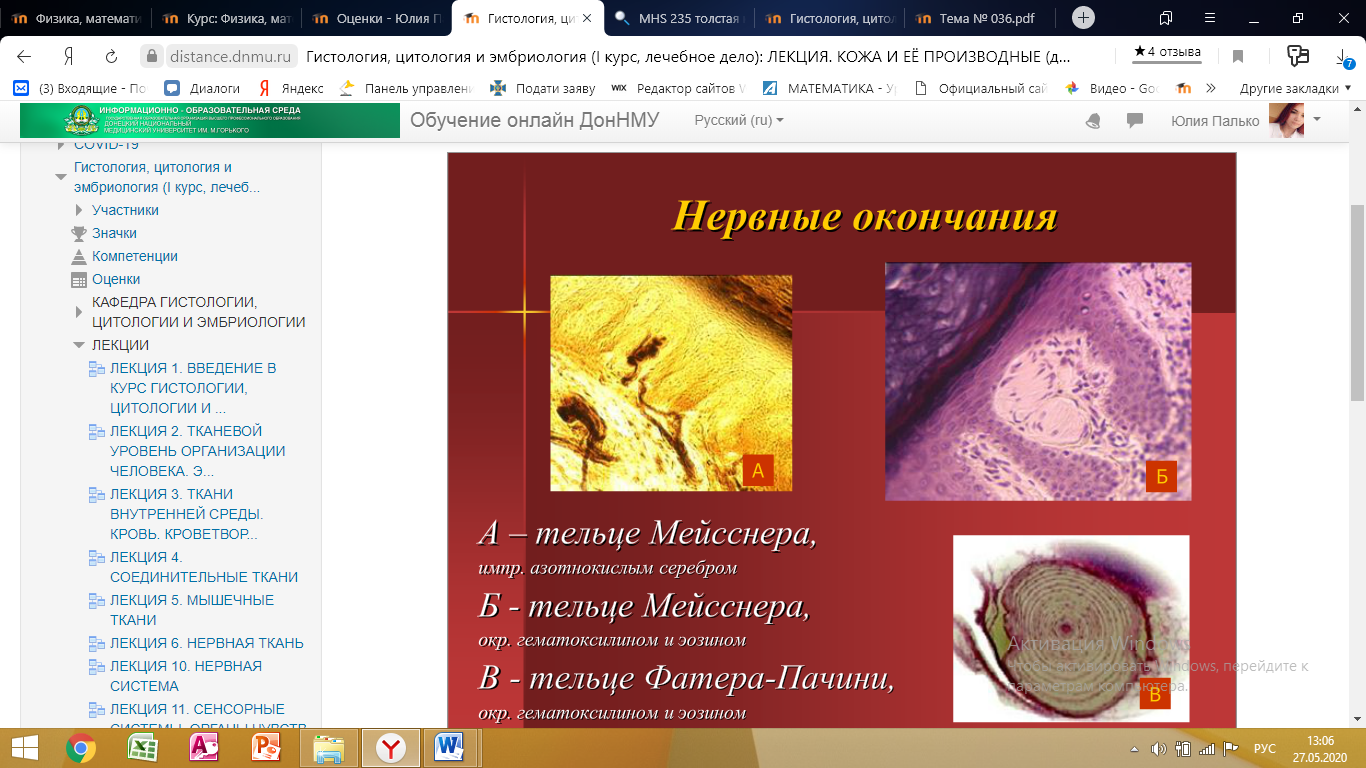Open Google Chrome from the taskbar
Viewport: 1366px width, 768px height.
(x=80, y=747)
